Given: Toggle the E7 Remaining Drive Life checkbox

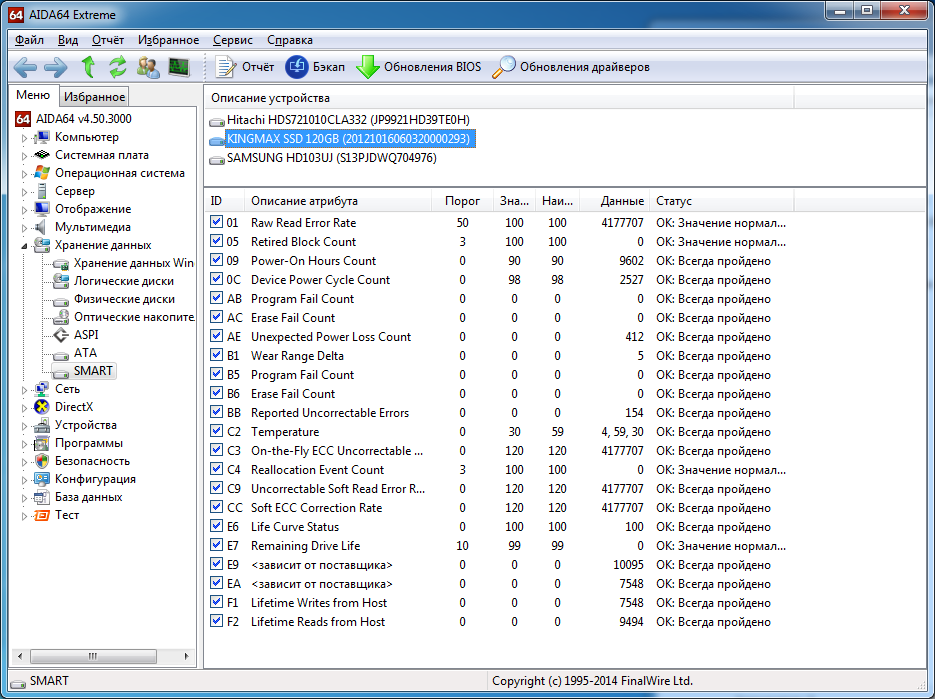Looking at the screenshot, I should [x=216, y=545].
